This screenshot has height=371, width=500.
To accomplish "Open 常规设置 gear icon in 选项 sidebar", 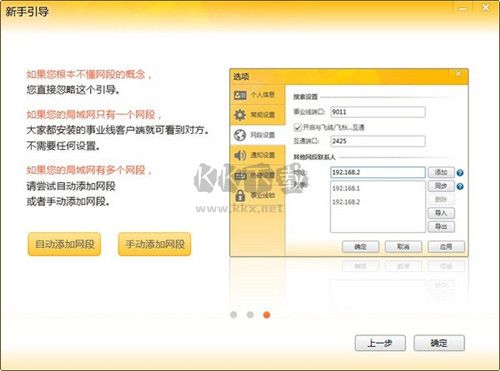I will [x=240, y=115].
